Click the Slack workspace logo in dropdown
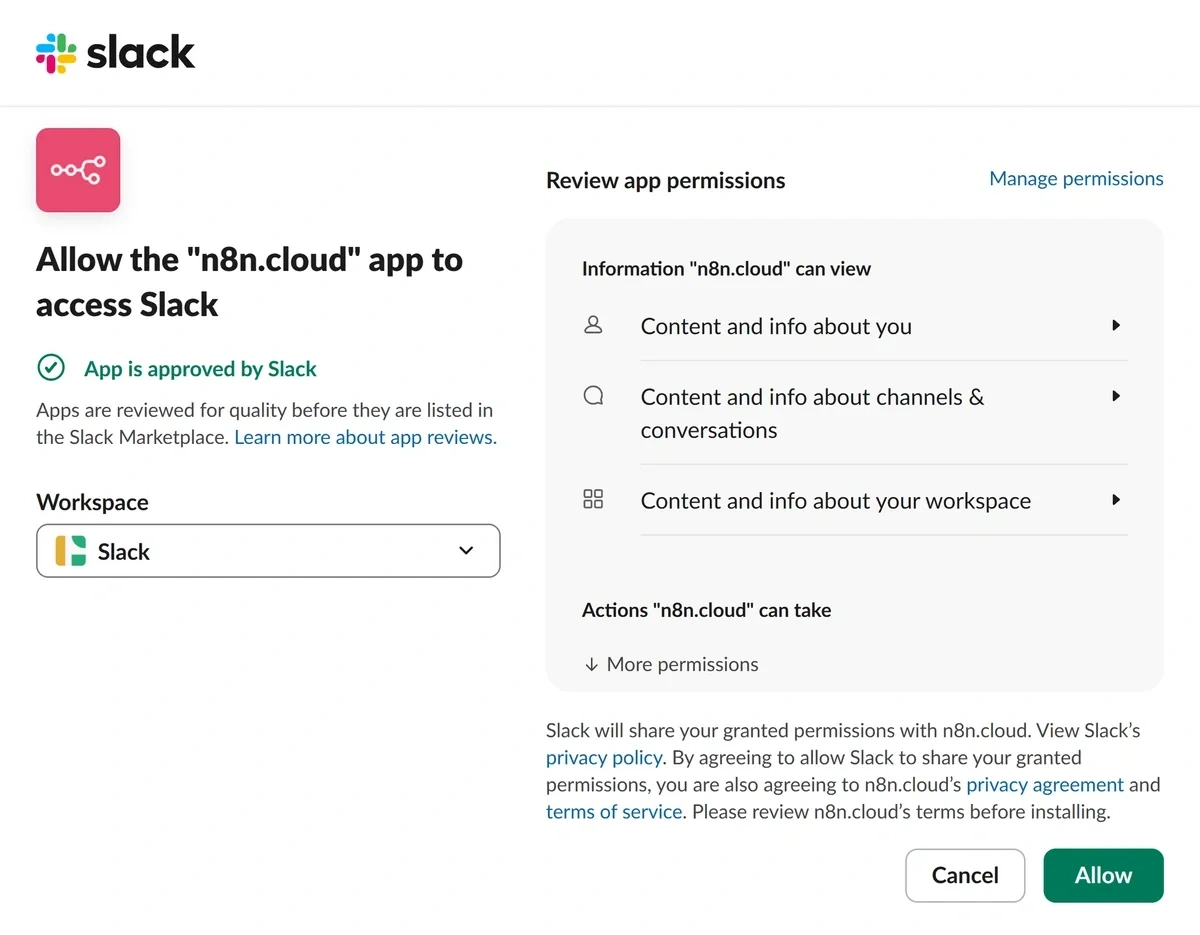Image resolution: width=1200 pixels, height=935 pixels. (x=70, y=551)
